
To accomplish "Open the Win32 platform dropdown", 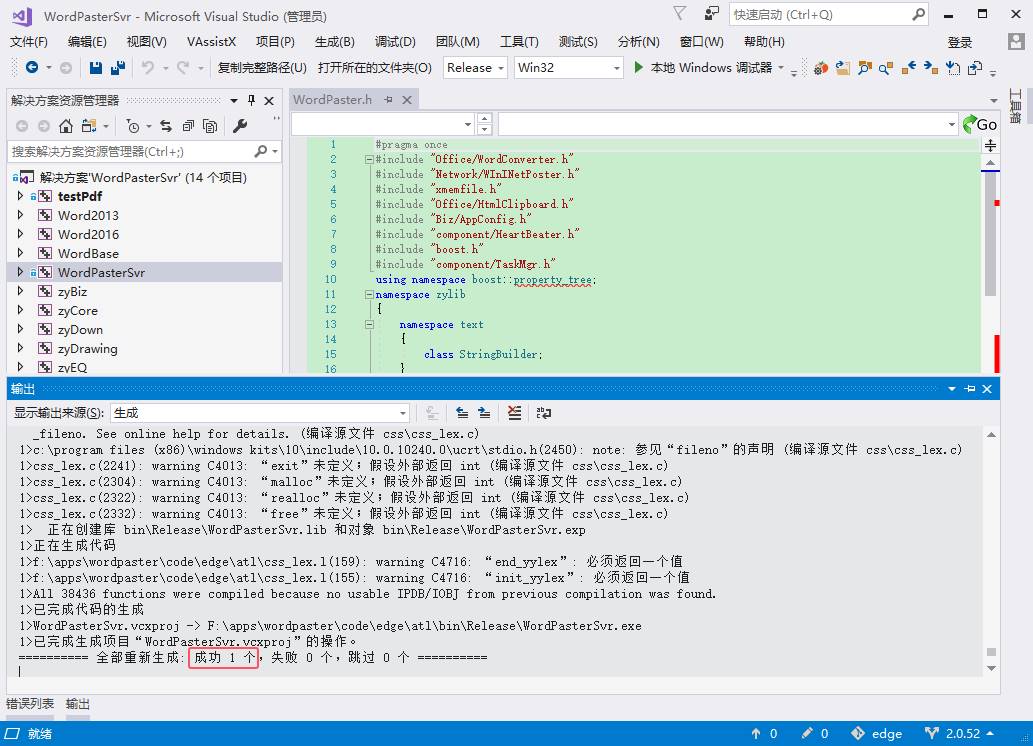I will 568,68.
